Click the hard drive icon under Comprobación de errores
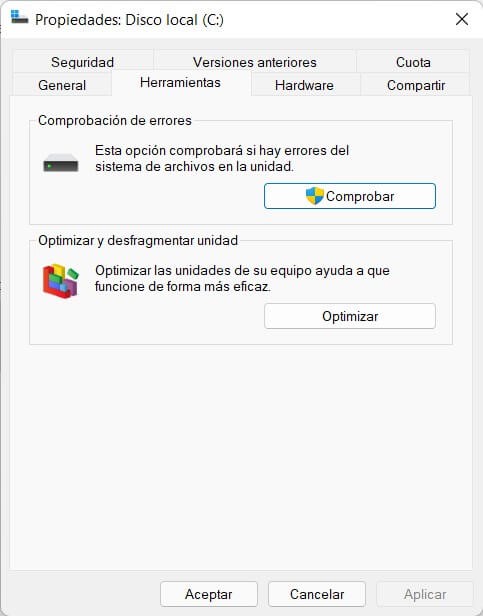 (x=61, y=163)
